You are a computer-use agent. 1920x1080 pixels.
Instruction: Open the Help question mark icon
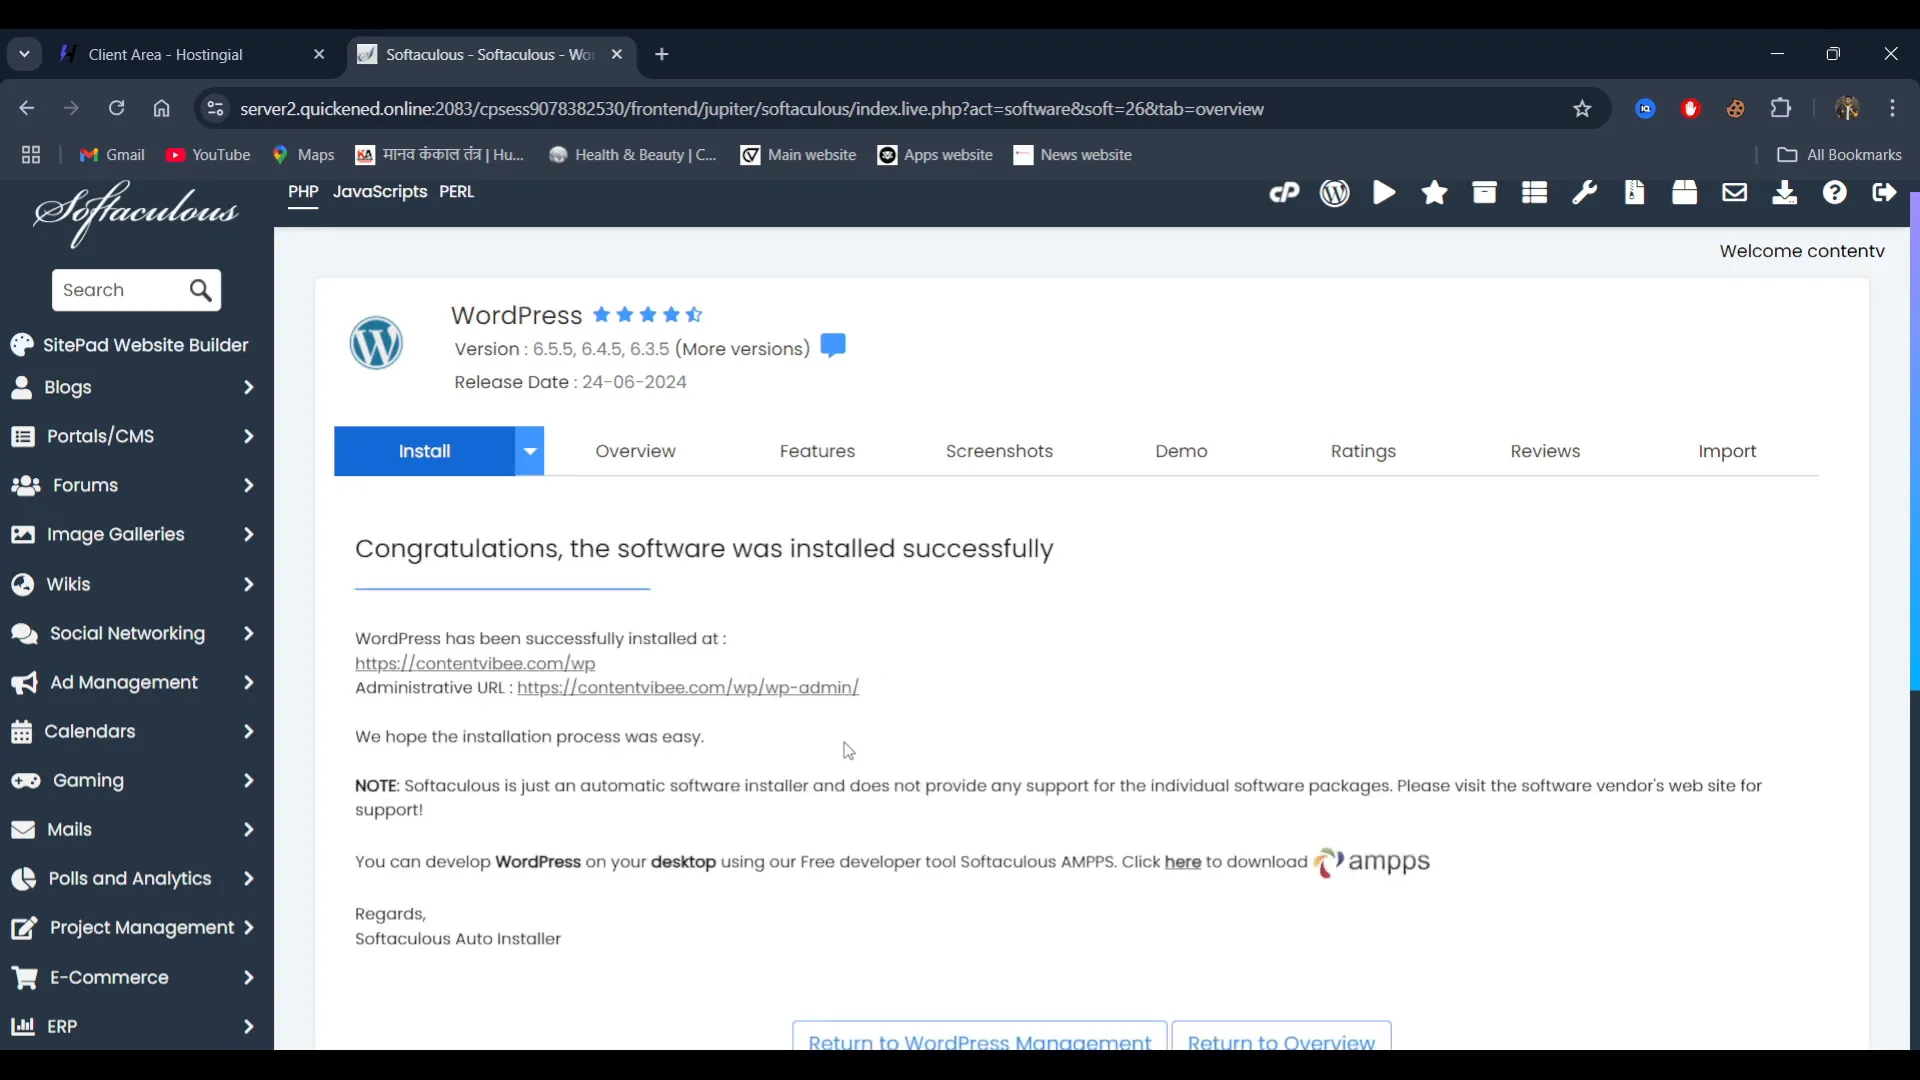[1834, 193]
